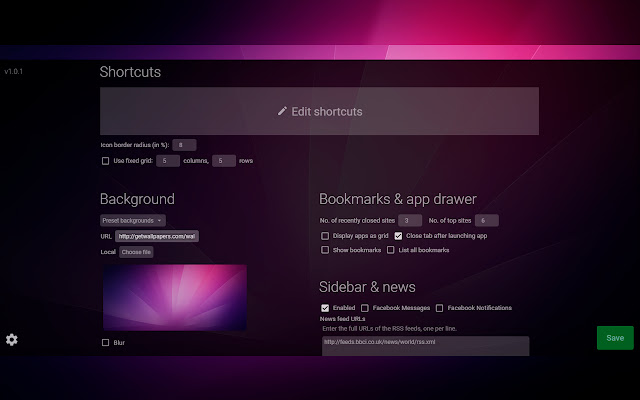
Task: Click the RSS feeds instruction text
Action: pyautogui.click(x=389, y=329)
